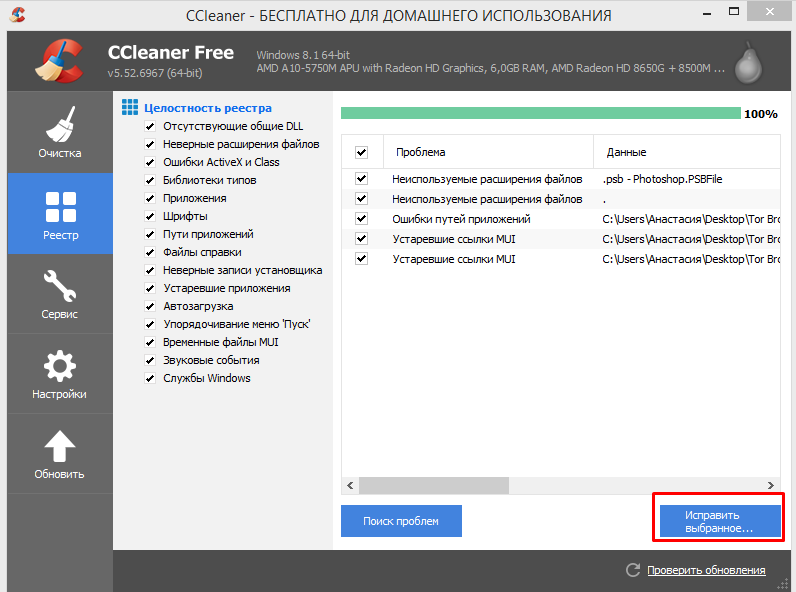Uncheck the .psb Photoshop.PSBFile result row
This screenshot has height=592, width=796.
pyautogui.click(x=361, y=179)
